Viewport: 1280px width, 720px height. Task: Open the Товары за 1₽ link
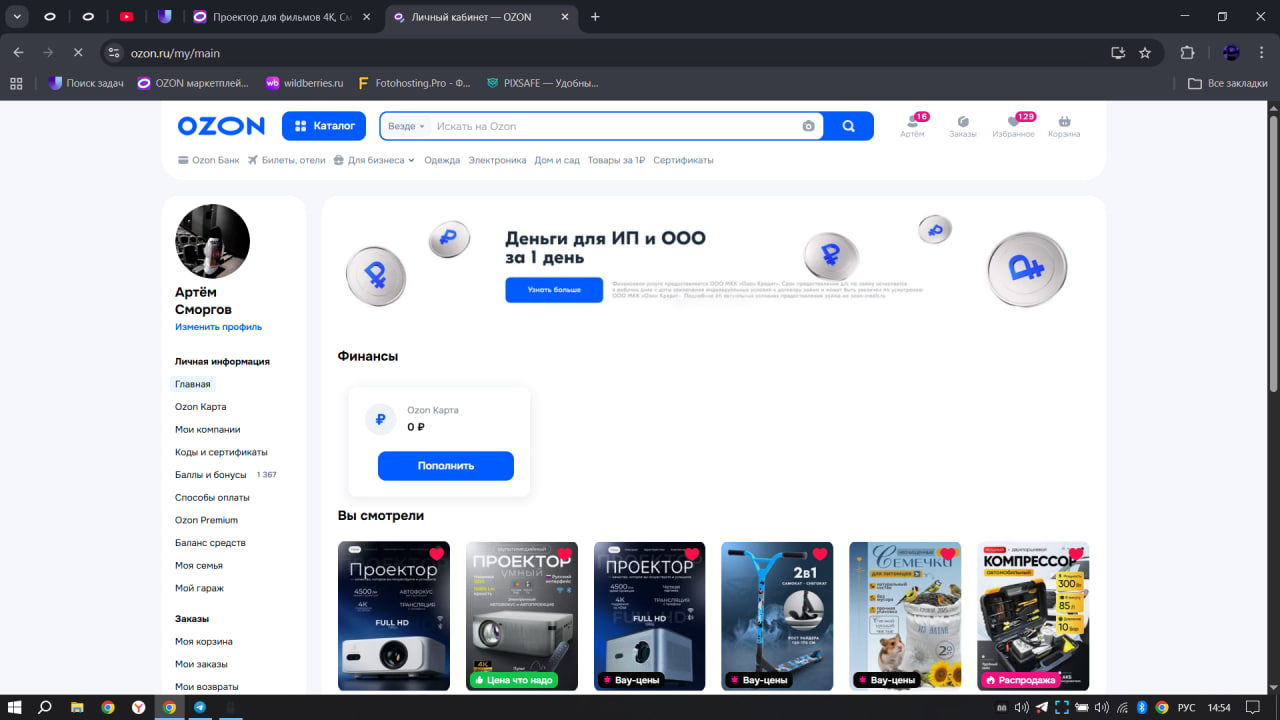(x=616, y=160)
